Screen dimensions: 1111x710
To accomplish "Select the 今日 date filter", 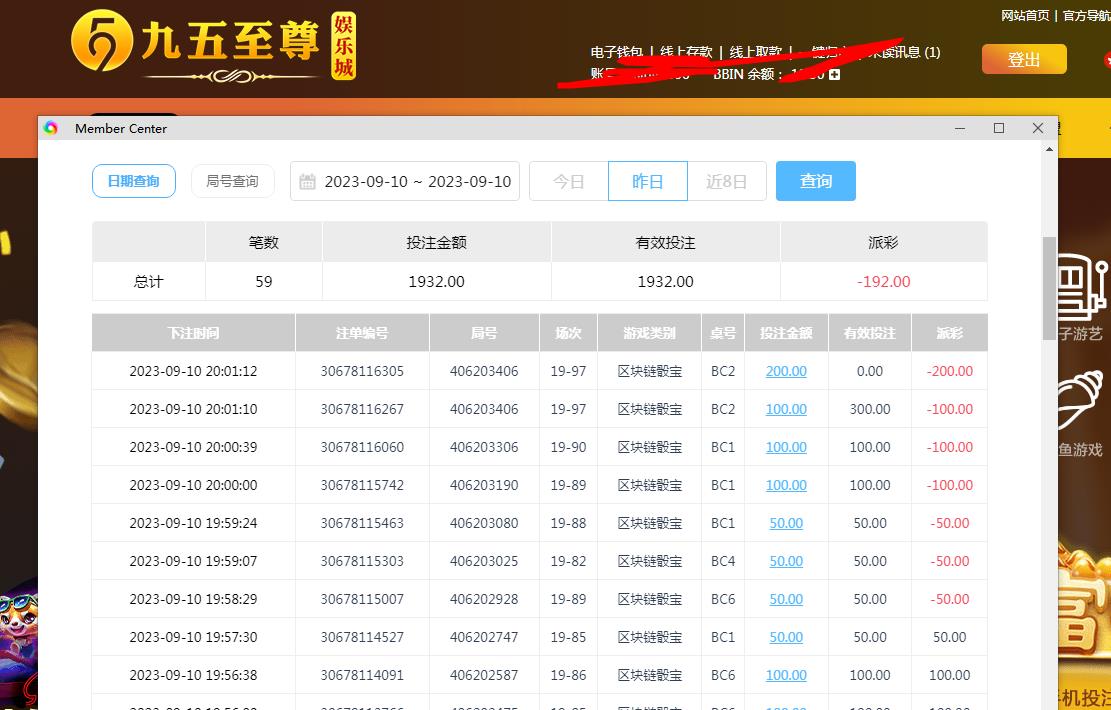I will (568, 181).
